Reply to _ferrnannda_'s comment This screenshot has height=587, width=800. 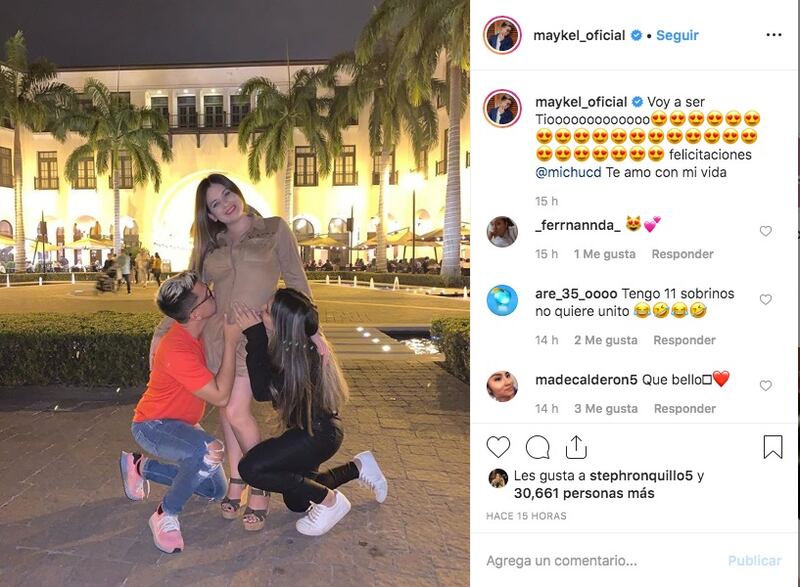point(682,254)
